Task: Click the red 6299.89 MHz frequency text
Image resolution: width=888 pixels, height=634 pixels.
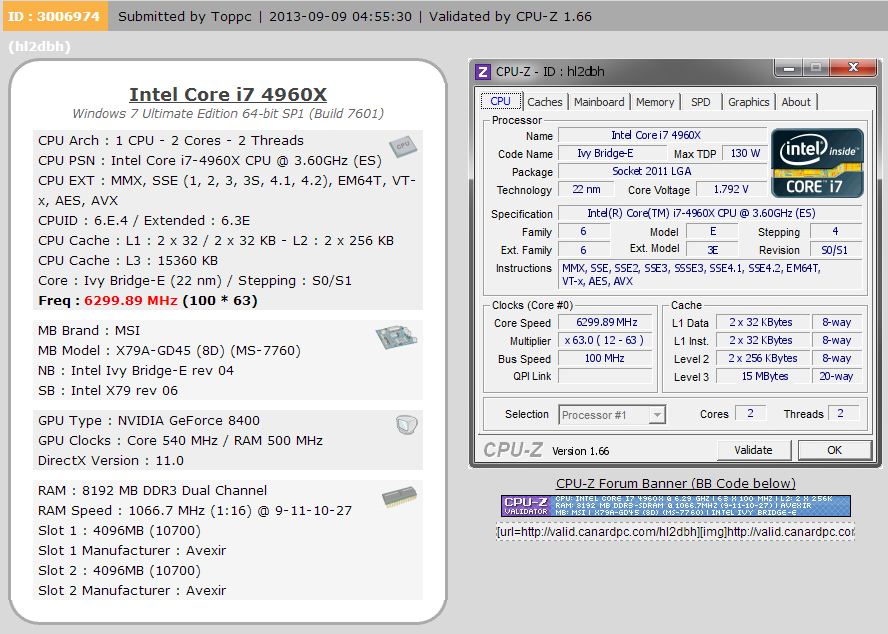Action: tap(131, 301)
